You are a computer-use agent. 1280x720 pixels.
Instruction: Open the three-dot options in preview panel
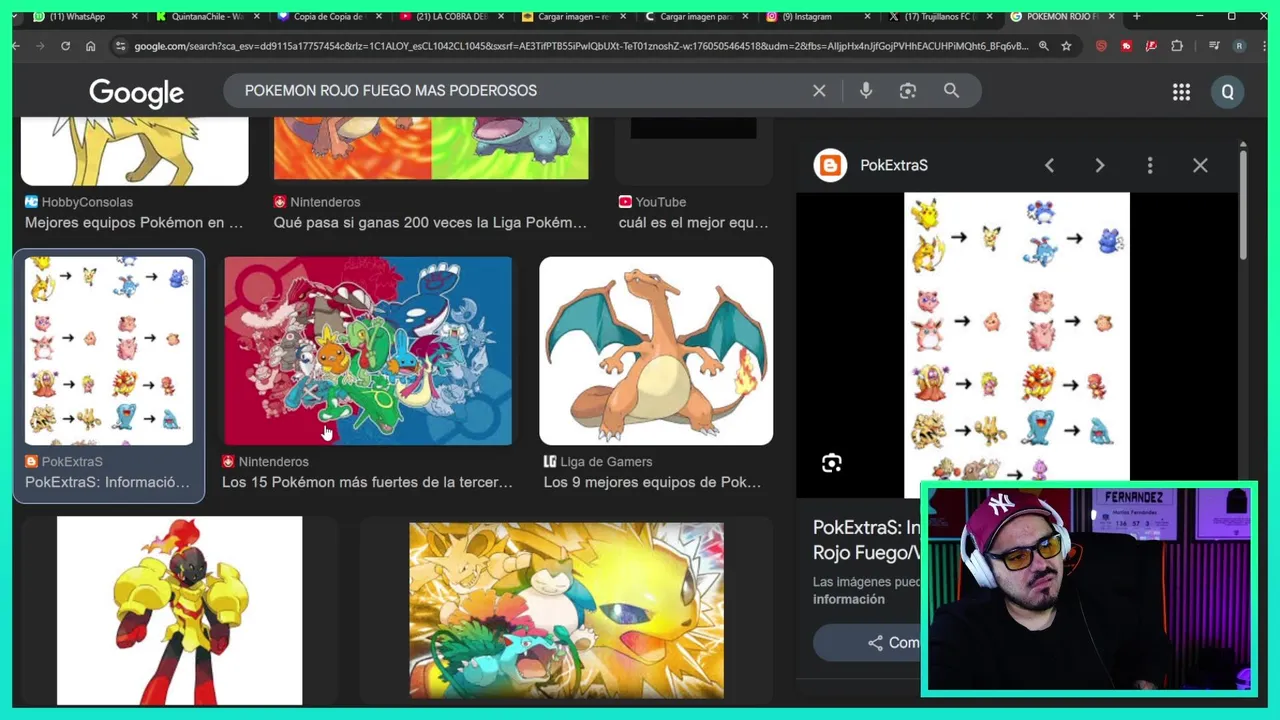(1150, 165)
